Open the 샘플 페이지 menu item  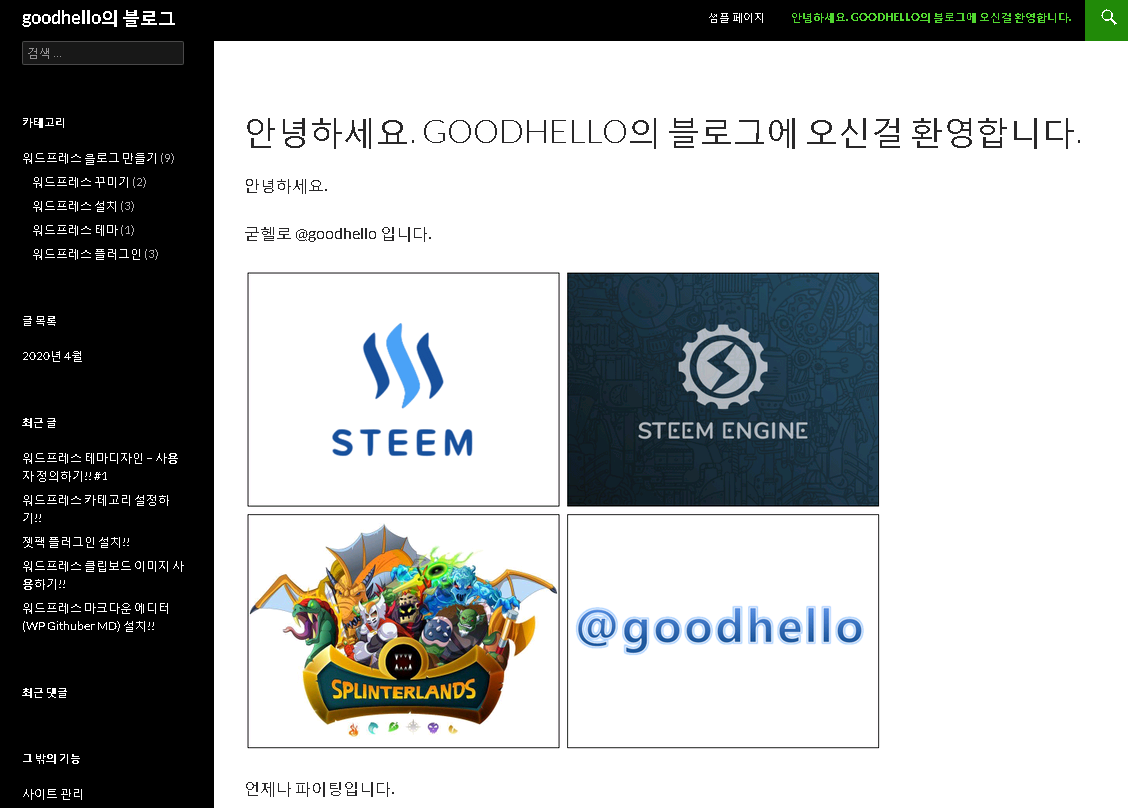click(736, 17)
